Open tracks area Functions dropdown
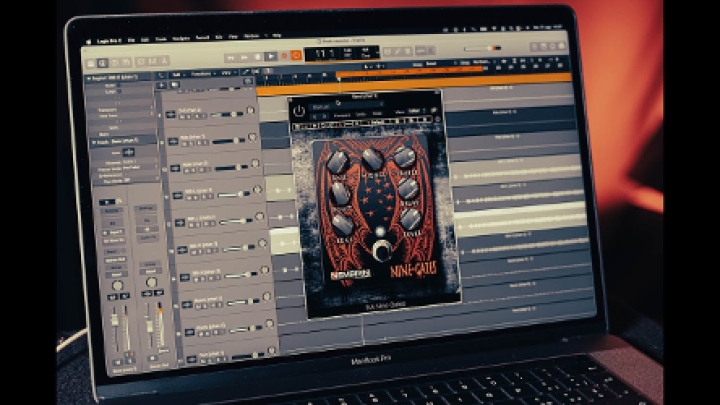The height and width of the screenshot is (405, 720). tap(202, 74)
